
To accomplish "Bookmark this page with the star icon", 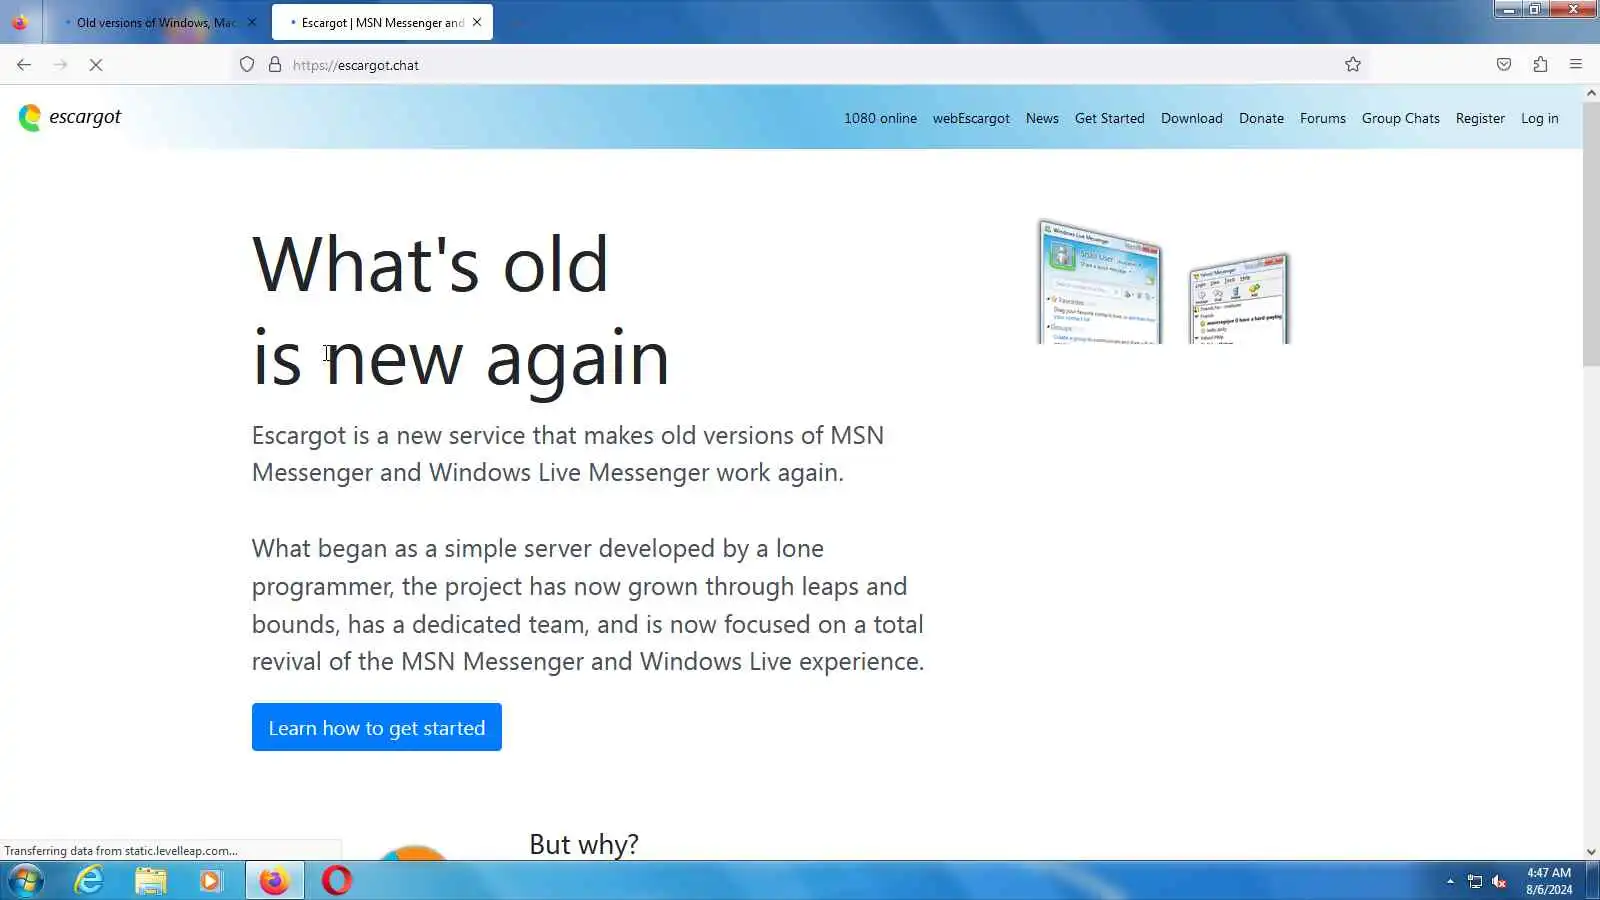I will (1353, 65).
